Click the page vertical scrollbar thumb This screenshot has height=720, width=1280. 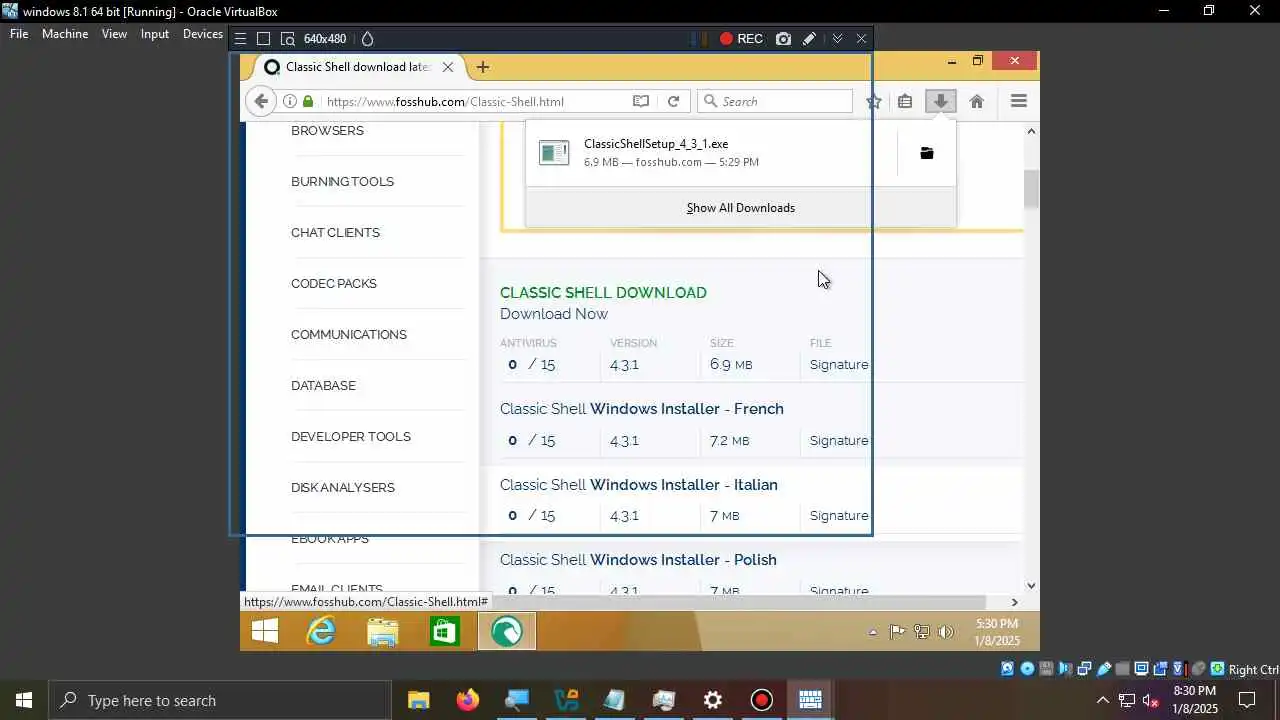click(x=1031, y=189)
